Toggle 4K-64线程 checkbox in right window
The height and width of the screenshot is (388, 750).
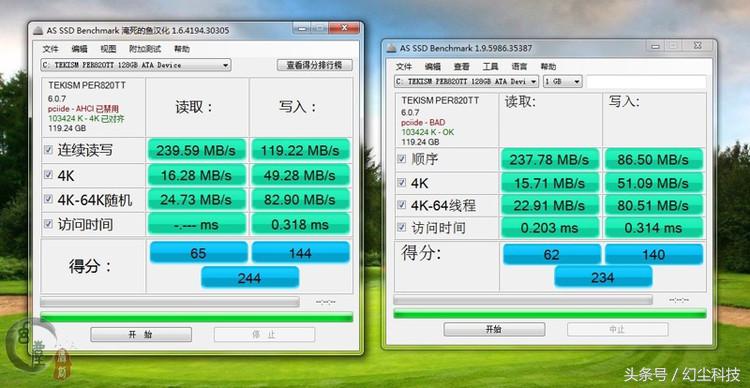401,205
